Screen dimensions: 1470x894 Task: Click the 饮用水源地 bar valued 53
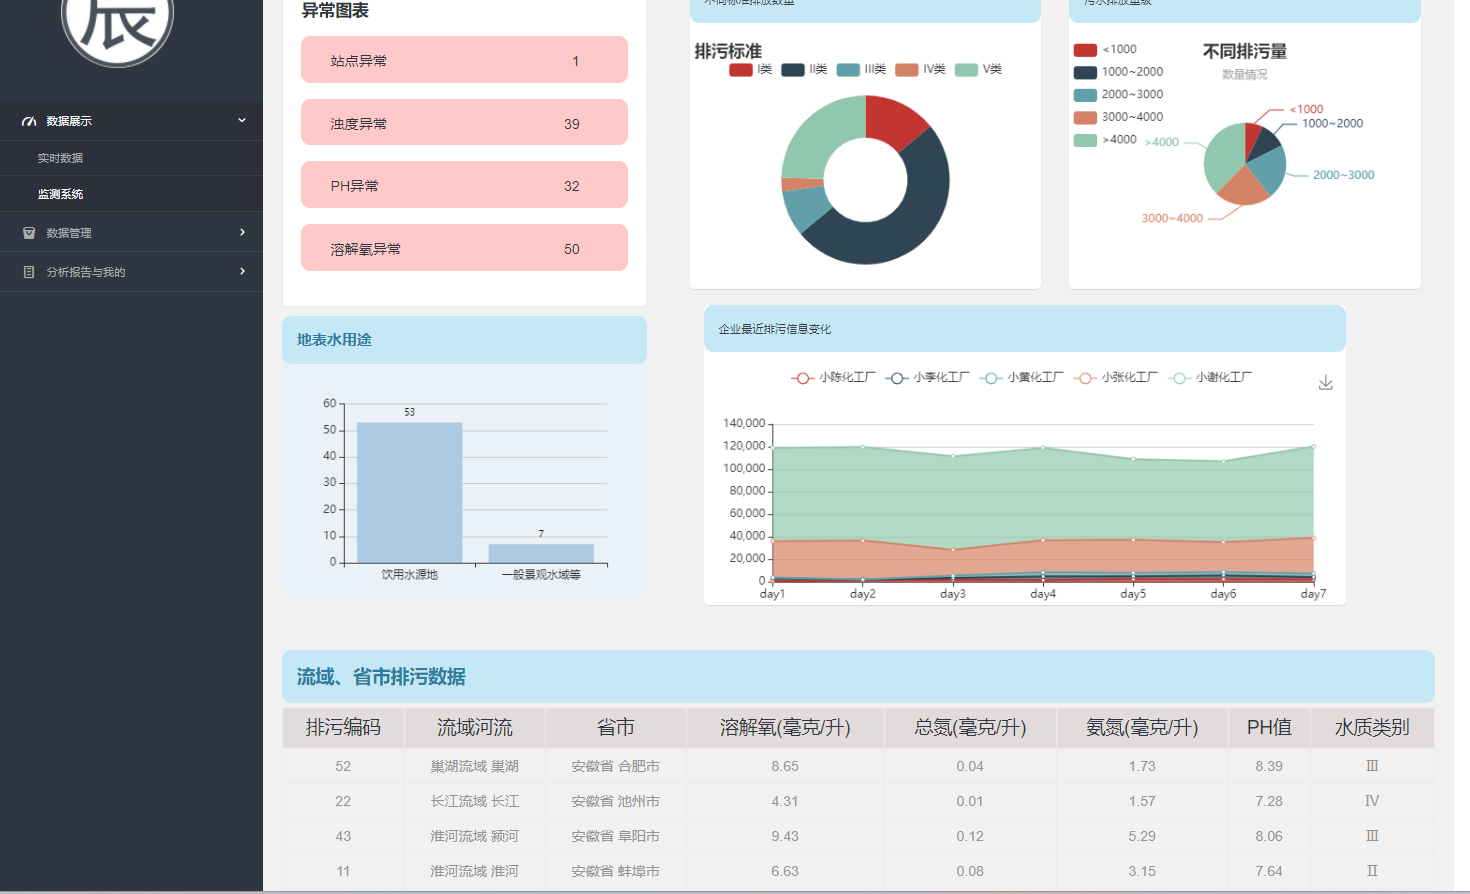click(x=410, y=492)
